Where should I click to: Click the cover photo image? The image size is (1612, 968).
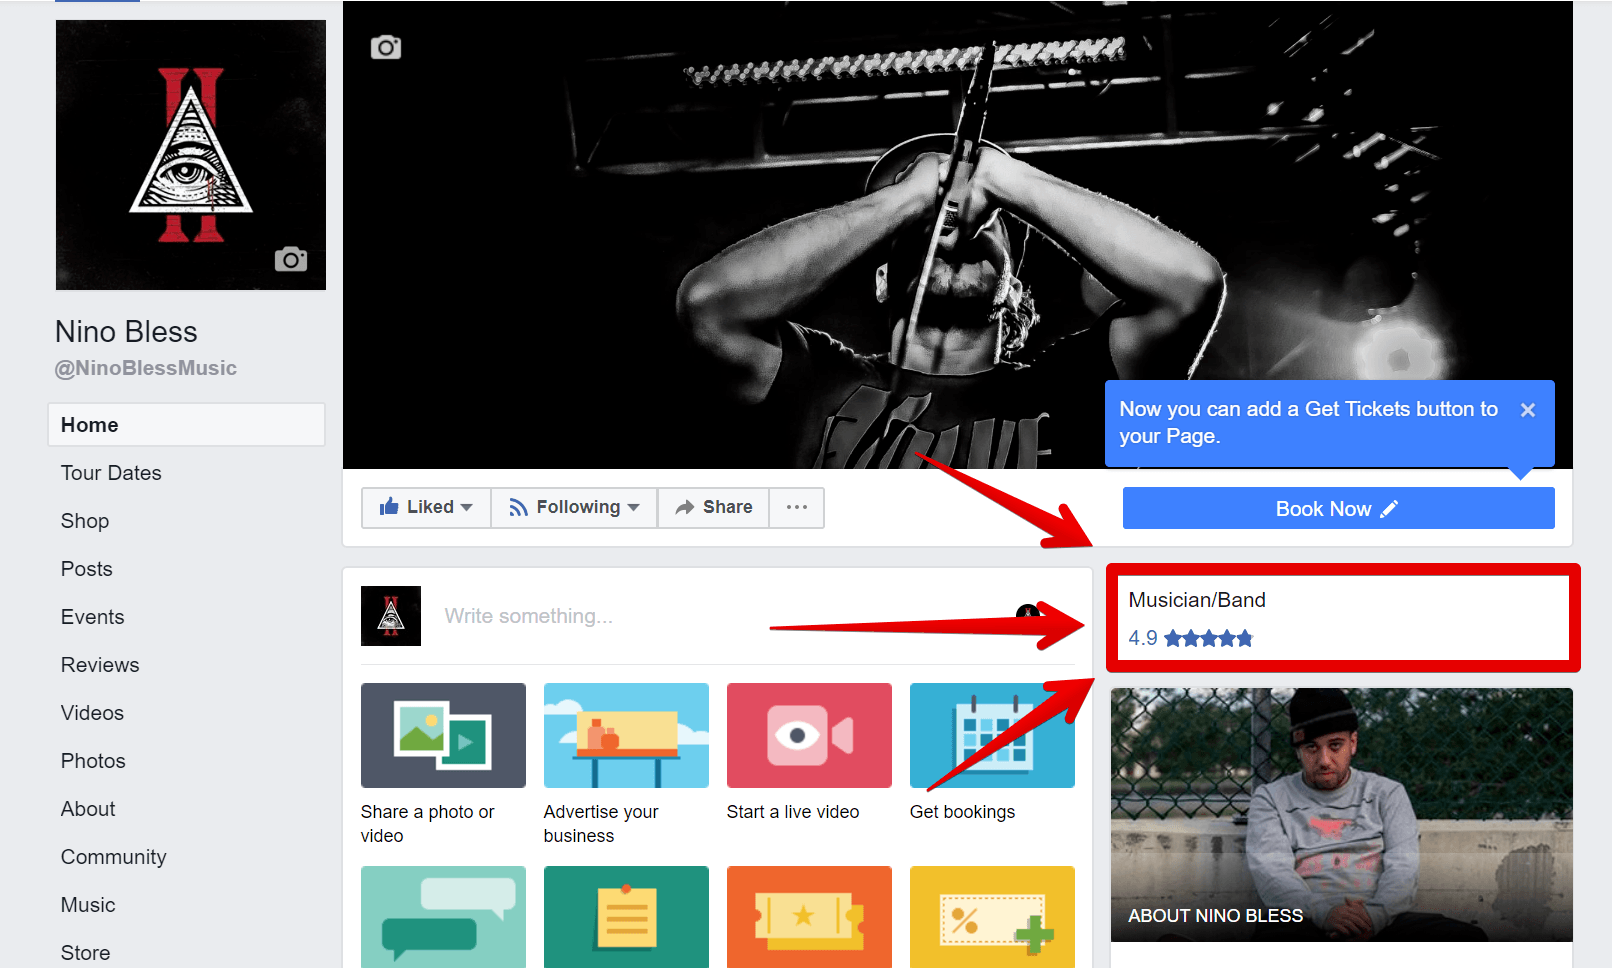[957, 234]
